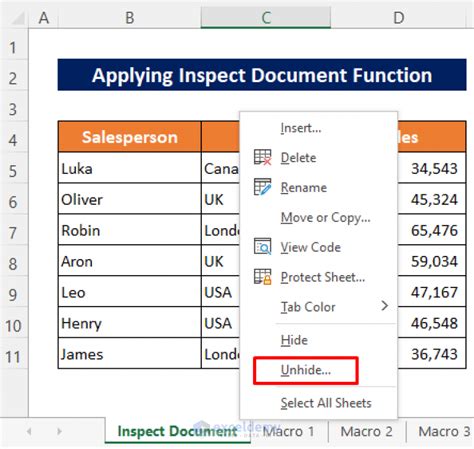Expand the Tab Color submenu arrow

click(x=385, y=306)
